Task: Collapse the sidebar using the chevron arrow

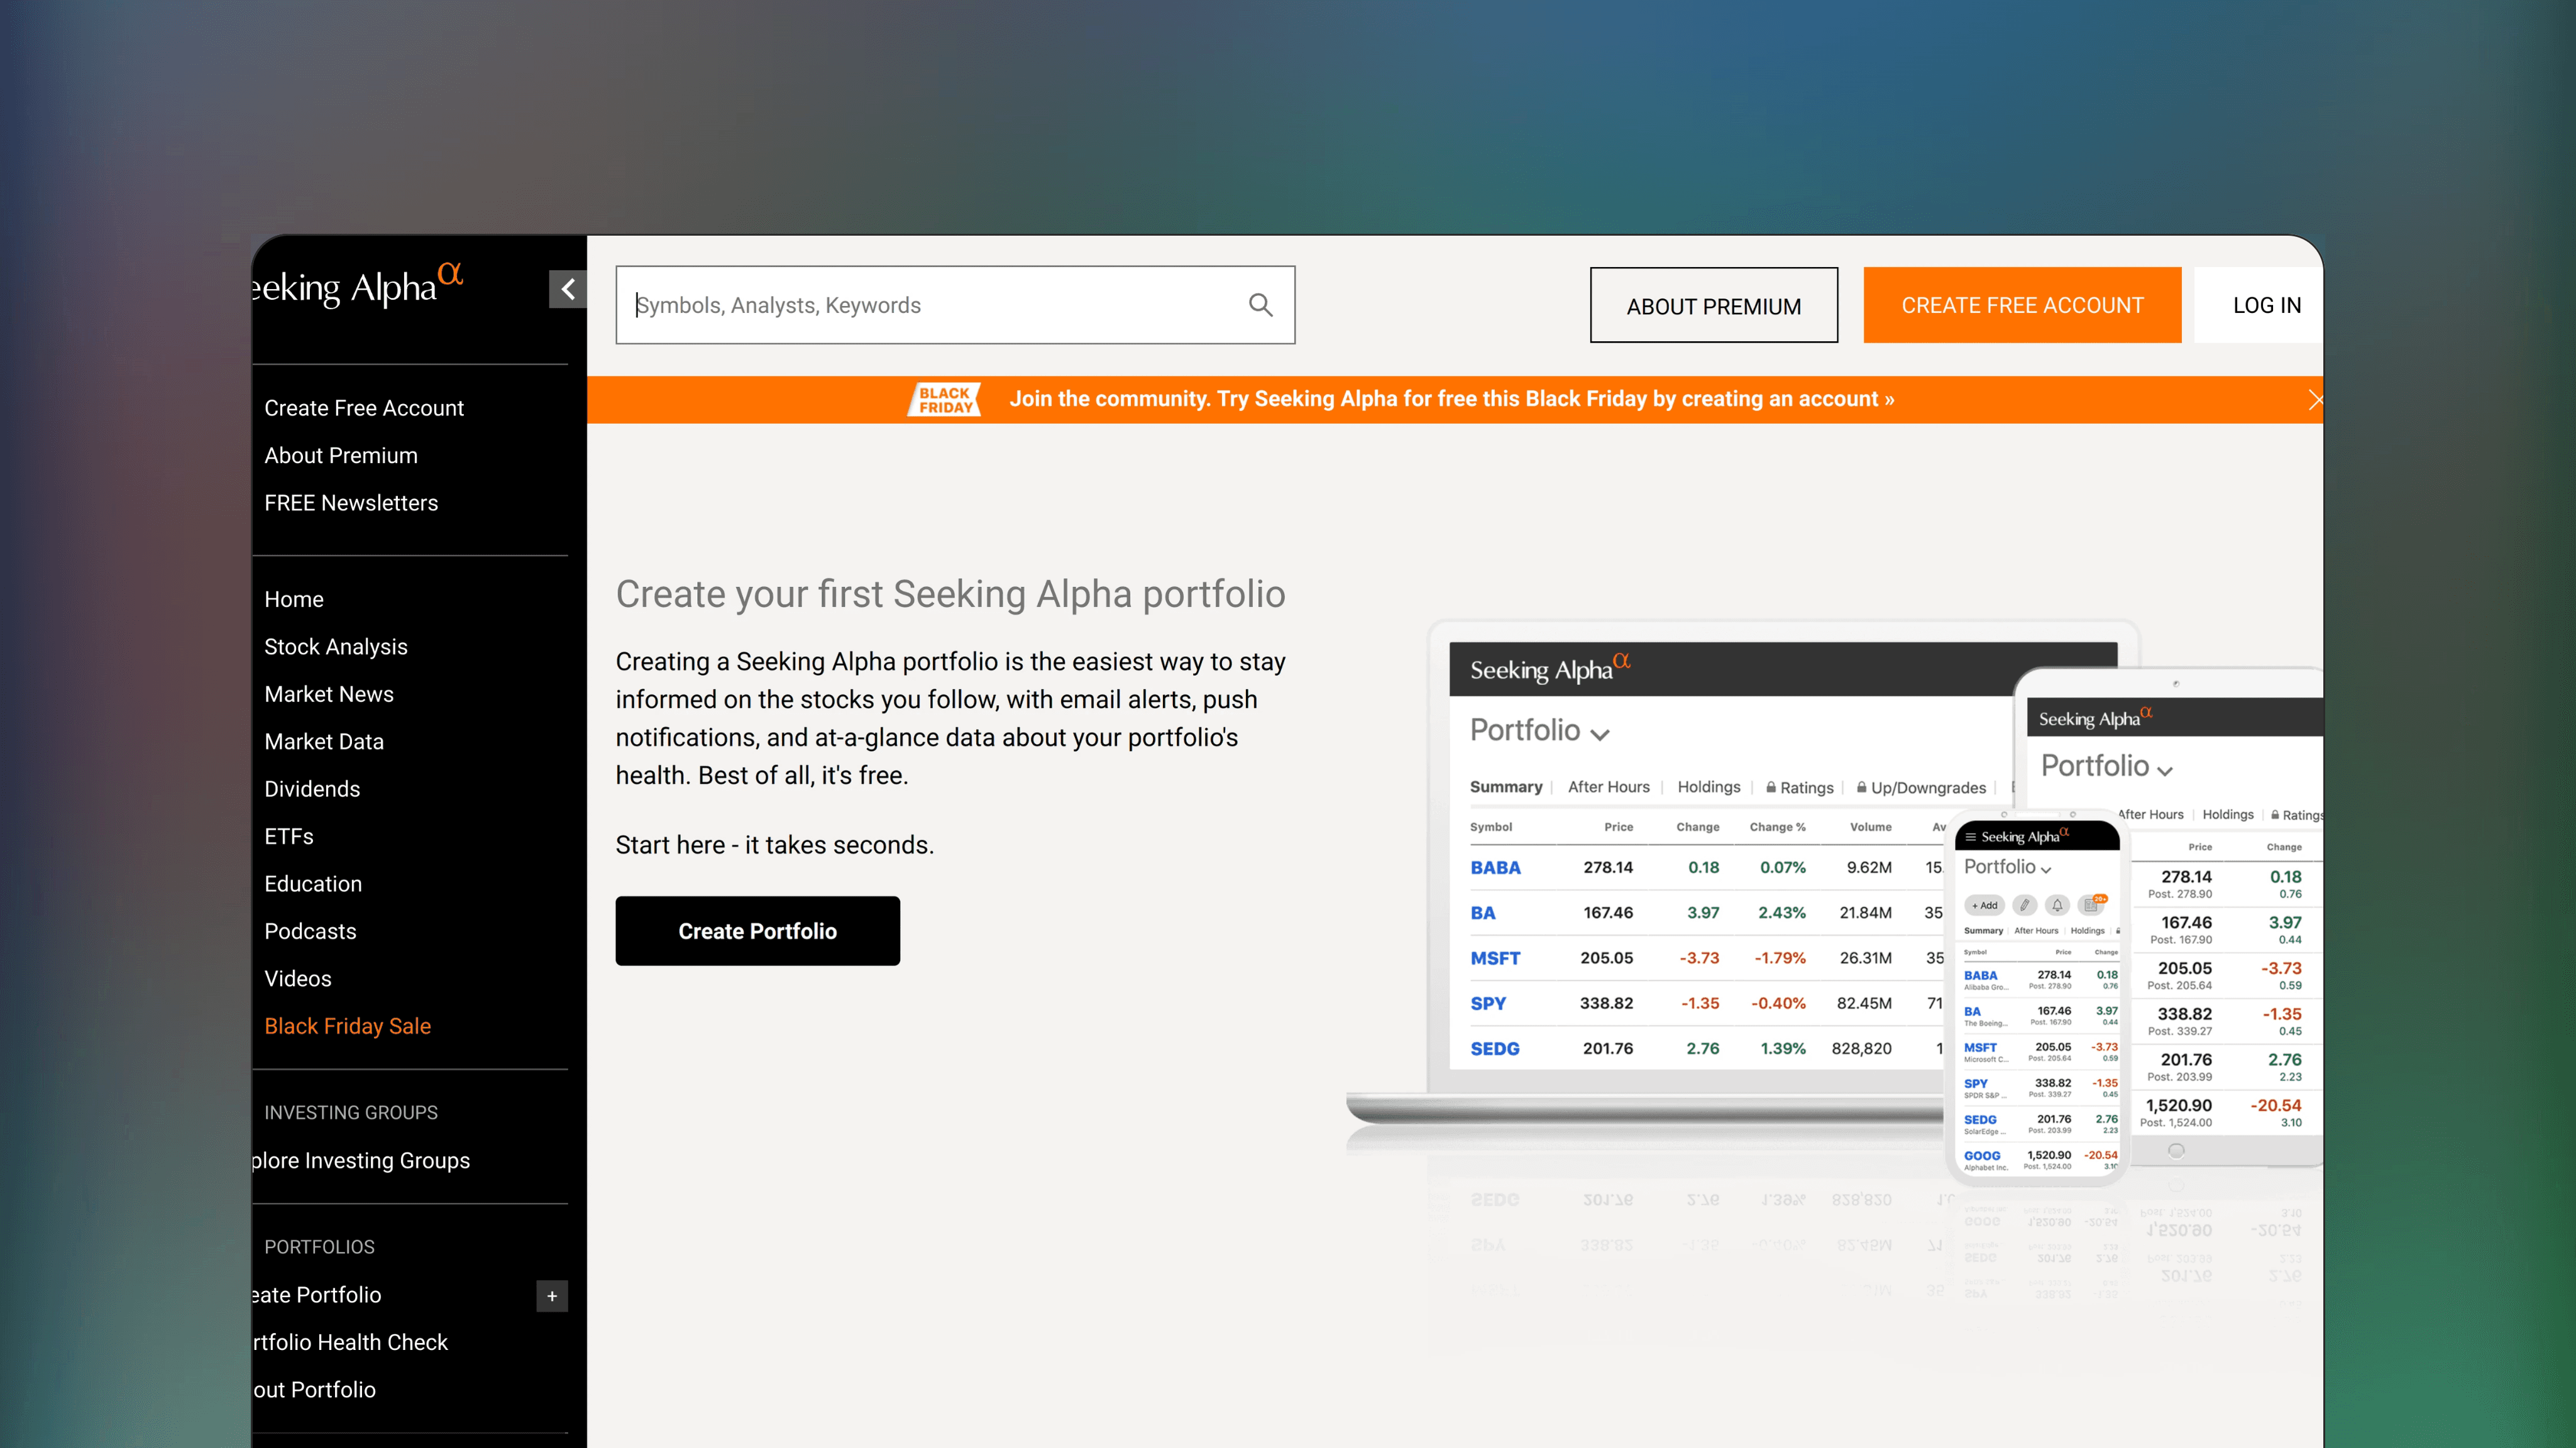Action: click(567, 289)
